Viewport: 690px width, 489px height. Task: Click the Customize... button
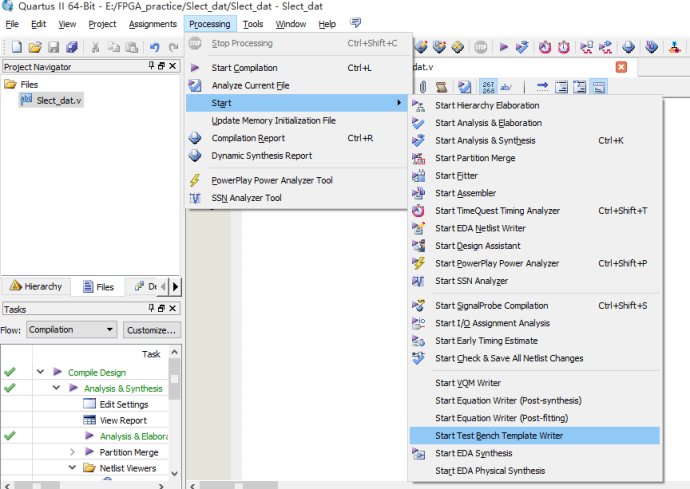click(x=151, y=330)
